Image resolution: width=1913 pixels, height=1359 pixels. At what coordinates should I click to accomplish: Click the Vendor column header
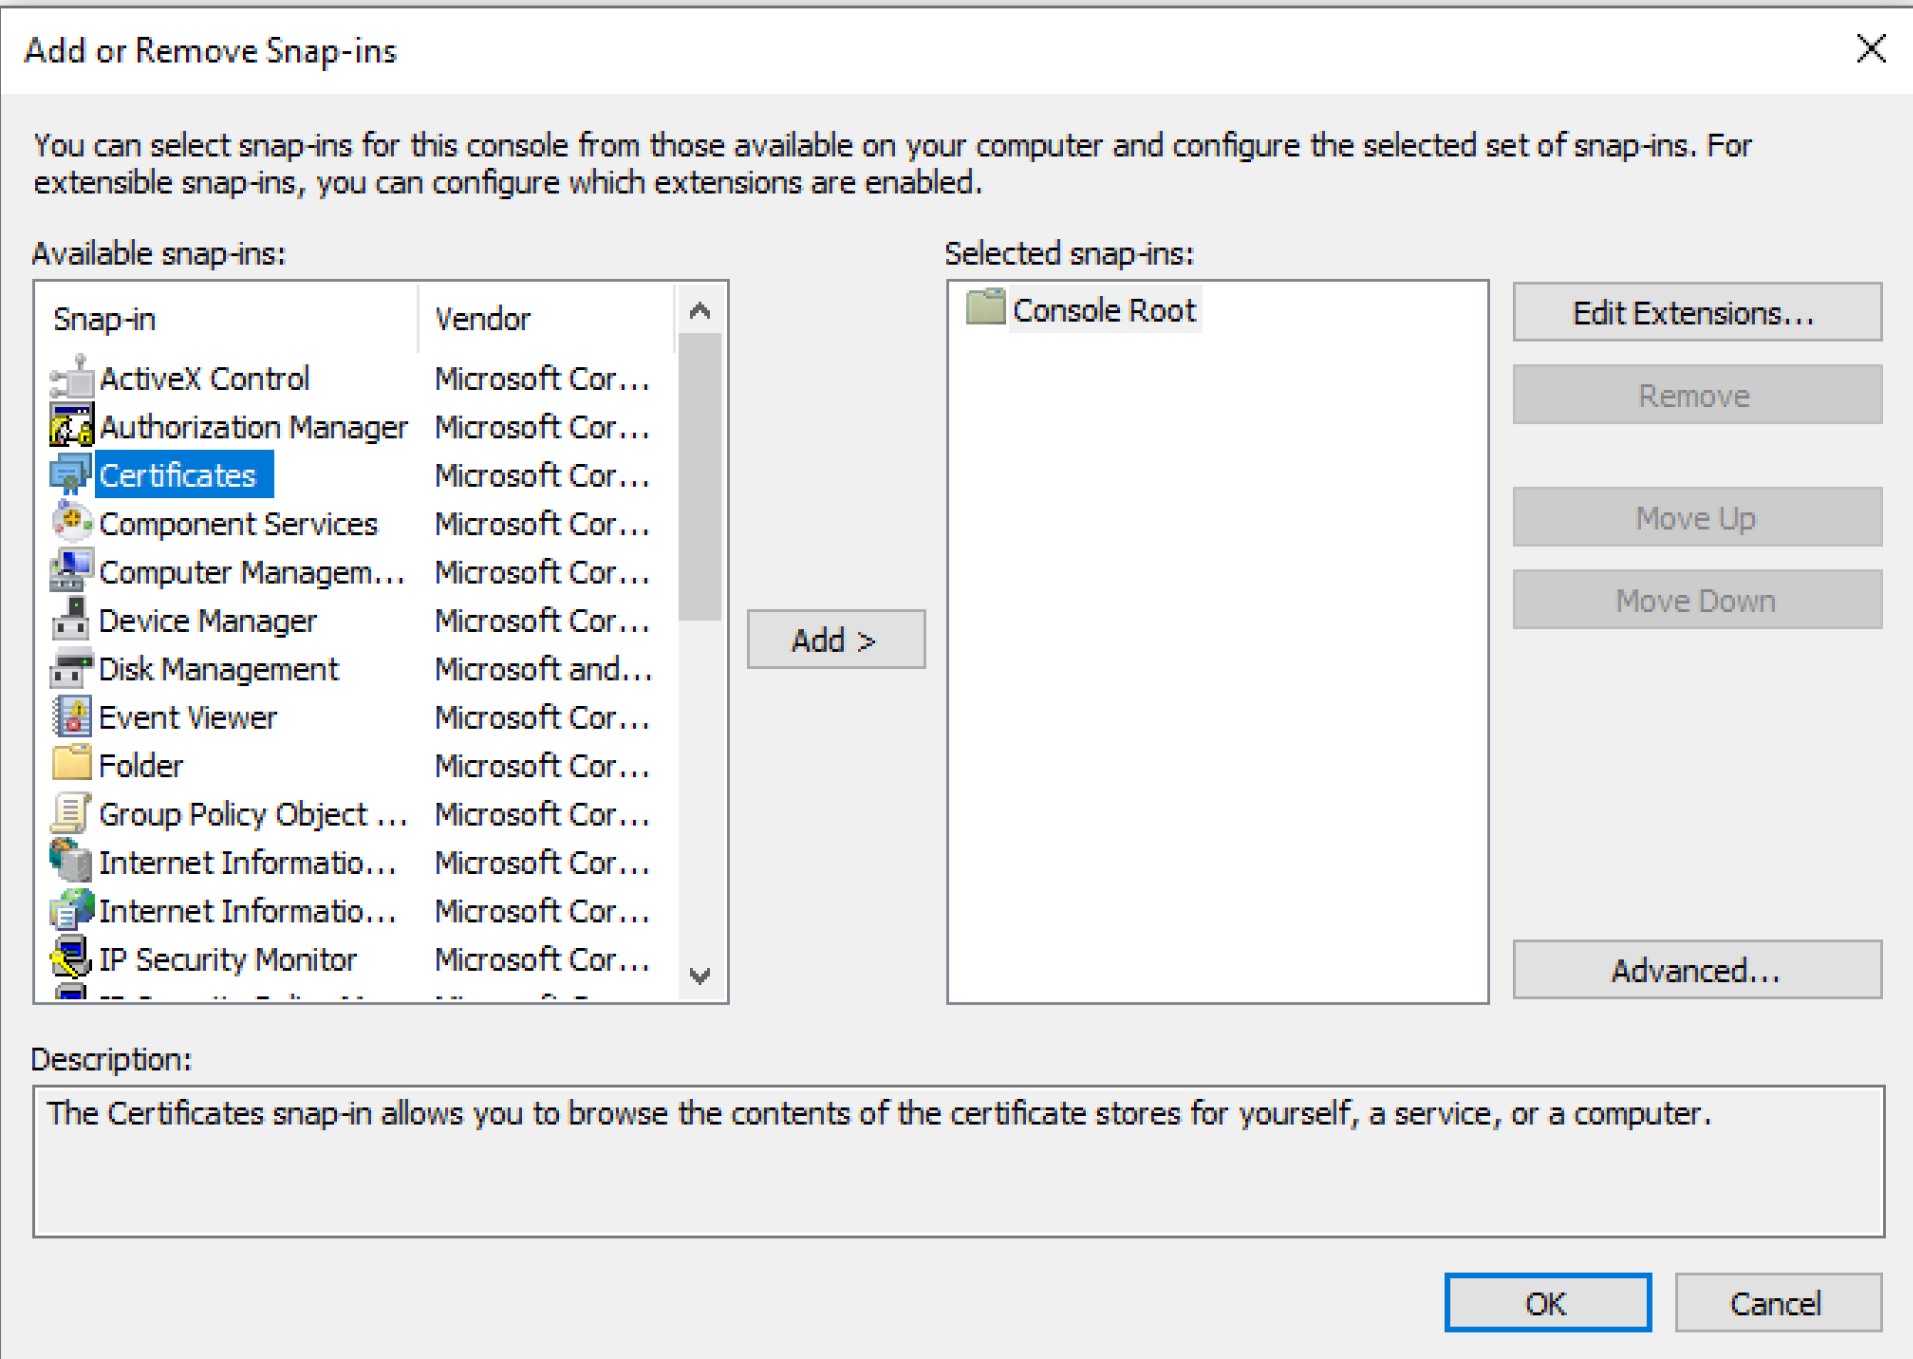546,319
